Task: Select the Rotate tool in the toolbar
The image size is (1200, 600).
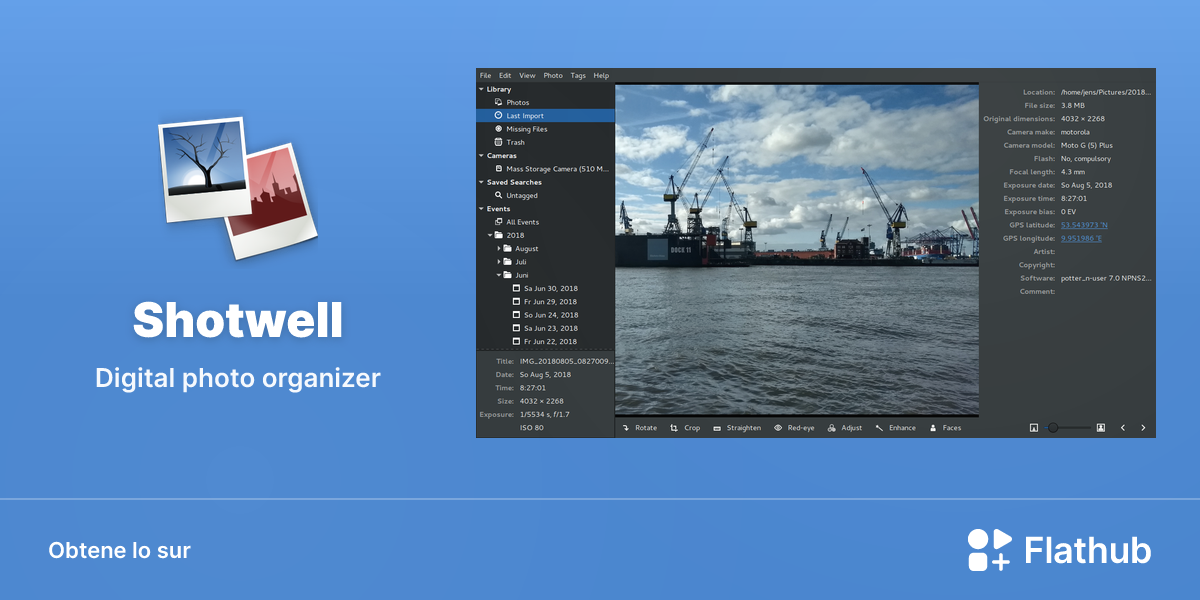Action: 640,428
